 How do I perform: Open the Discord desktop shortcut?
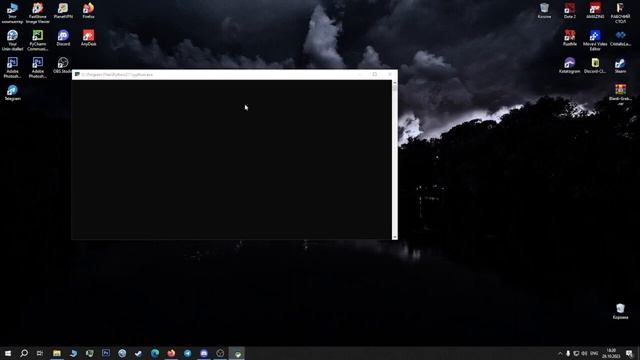click(63, 38)
